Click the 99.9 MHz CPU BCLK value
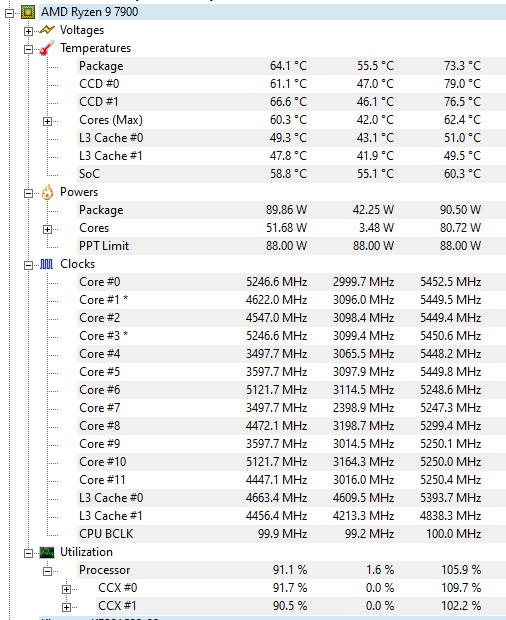The width and height of the screenshot is (506, 620). coord(283,534)
